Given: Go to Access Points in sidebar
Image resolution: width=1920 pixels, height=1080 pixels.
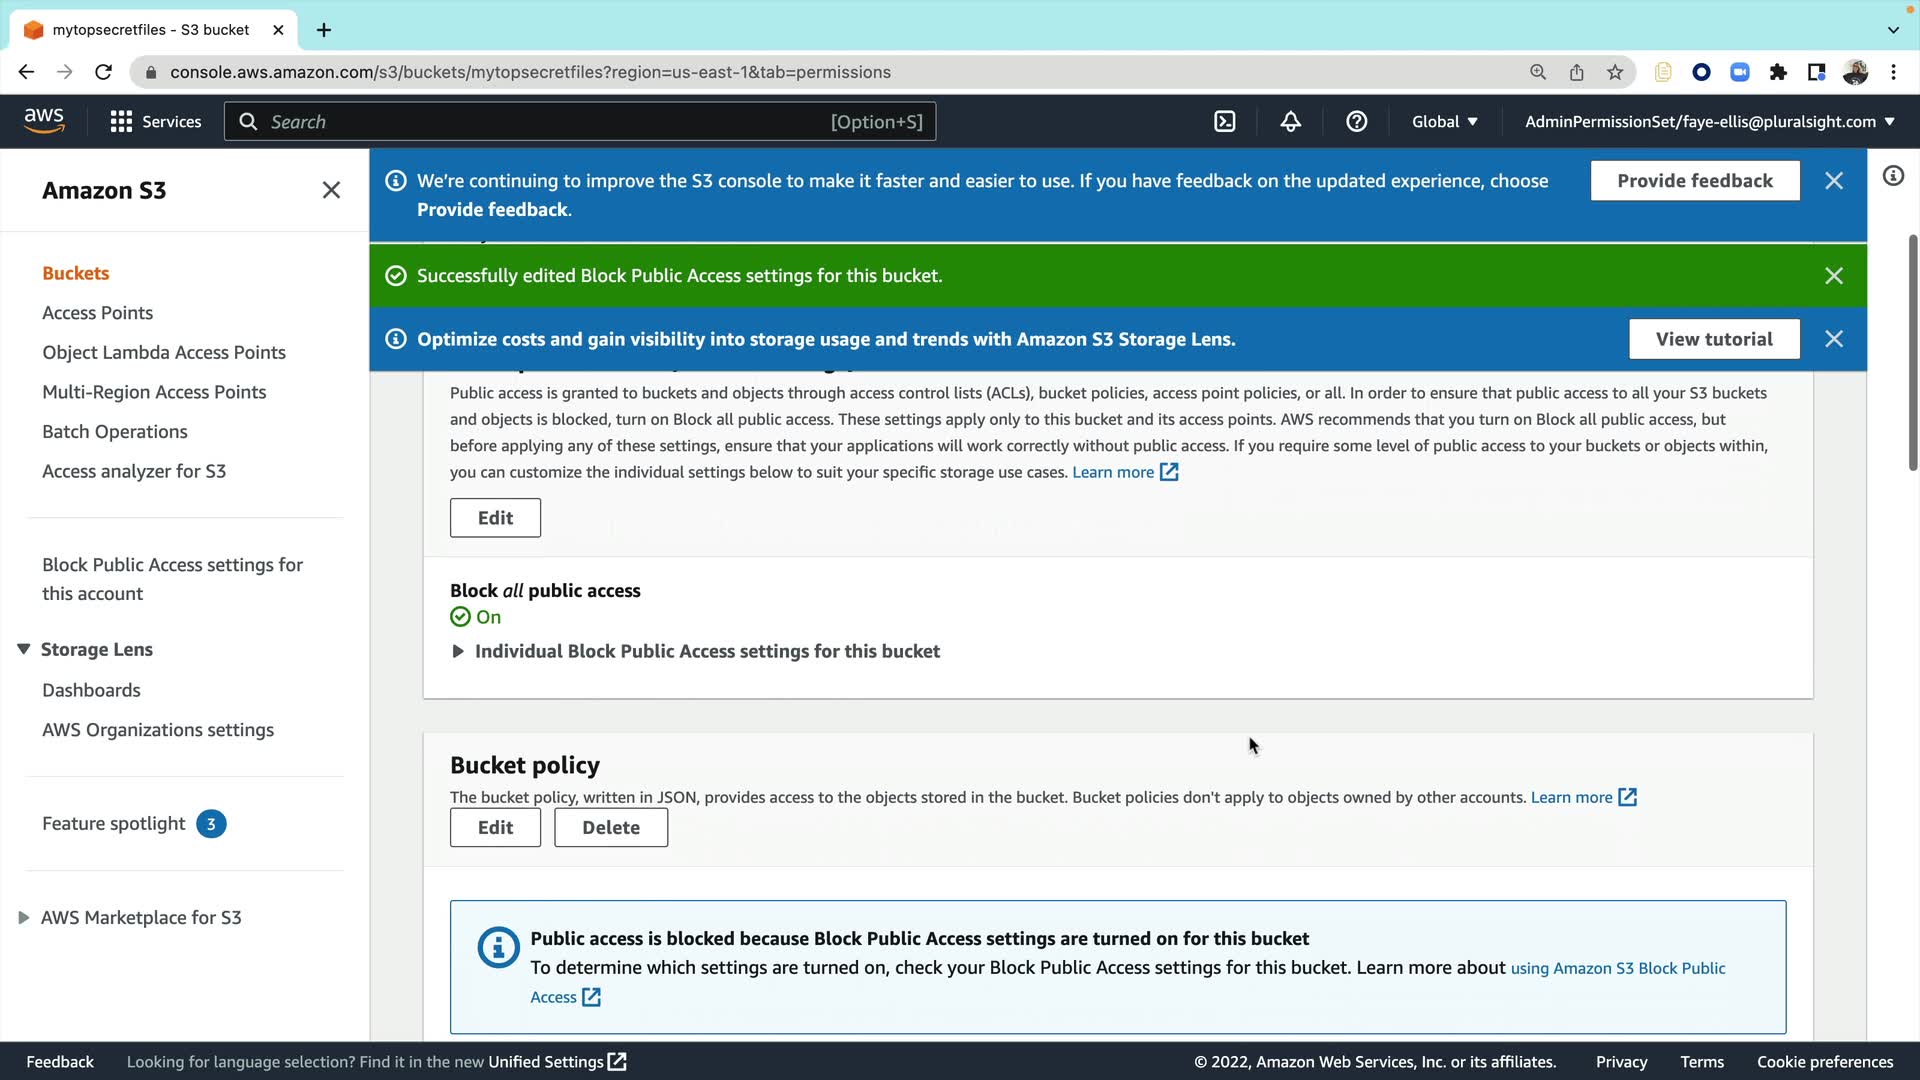Looking at the screenshot, I should pos(97,313).
